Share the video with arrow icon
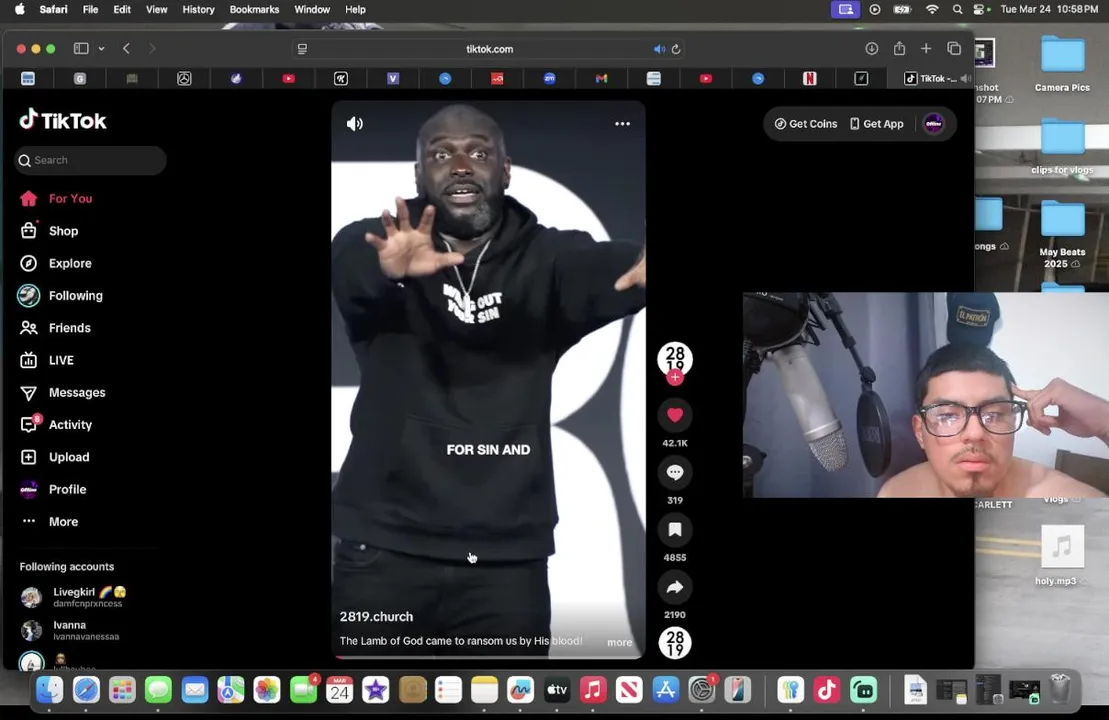This screenshot has height=720, width=1109. 675,587
